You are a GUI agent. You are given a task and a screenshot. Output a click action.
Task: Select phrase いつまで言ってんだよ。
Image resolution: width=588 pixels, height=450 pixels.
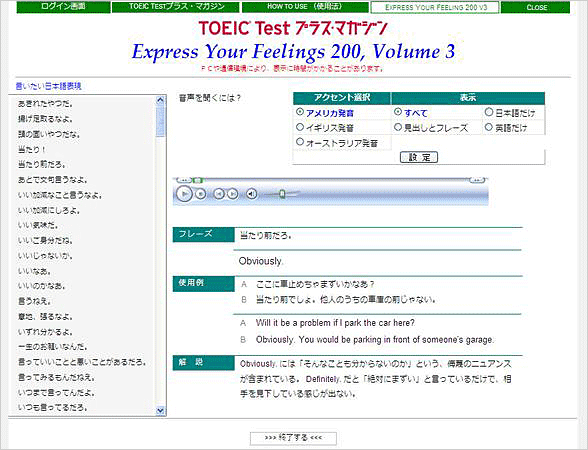coord(56,393)
